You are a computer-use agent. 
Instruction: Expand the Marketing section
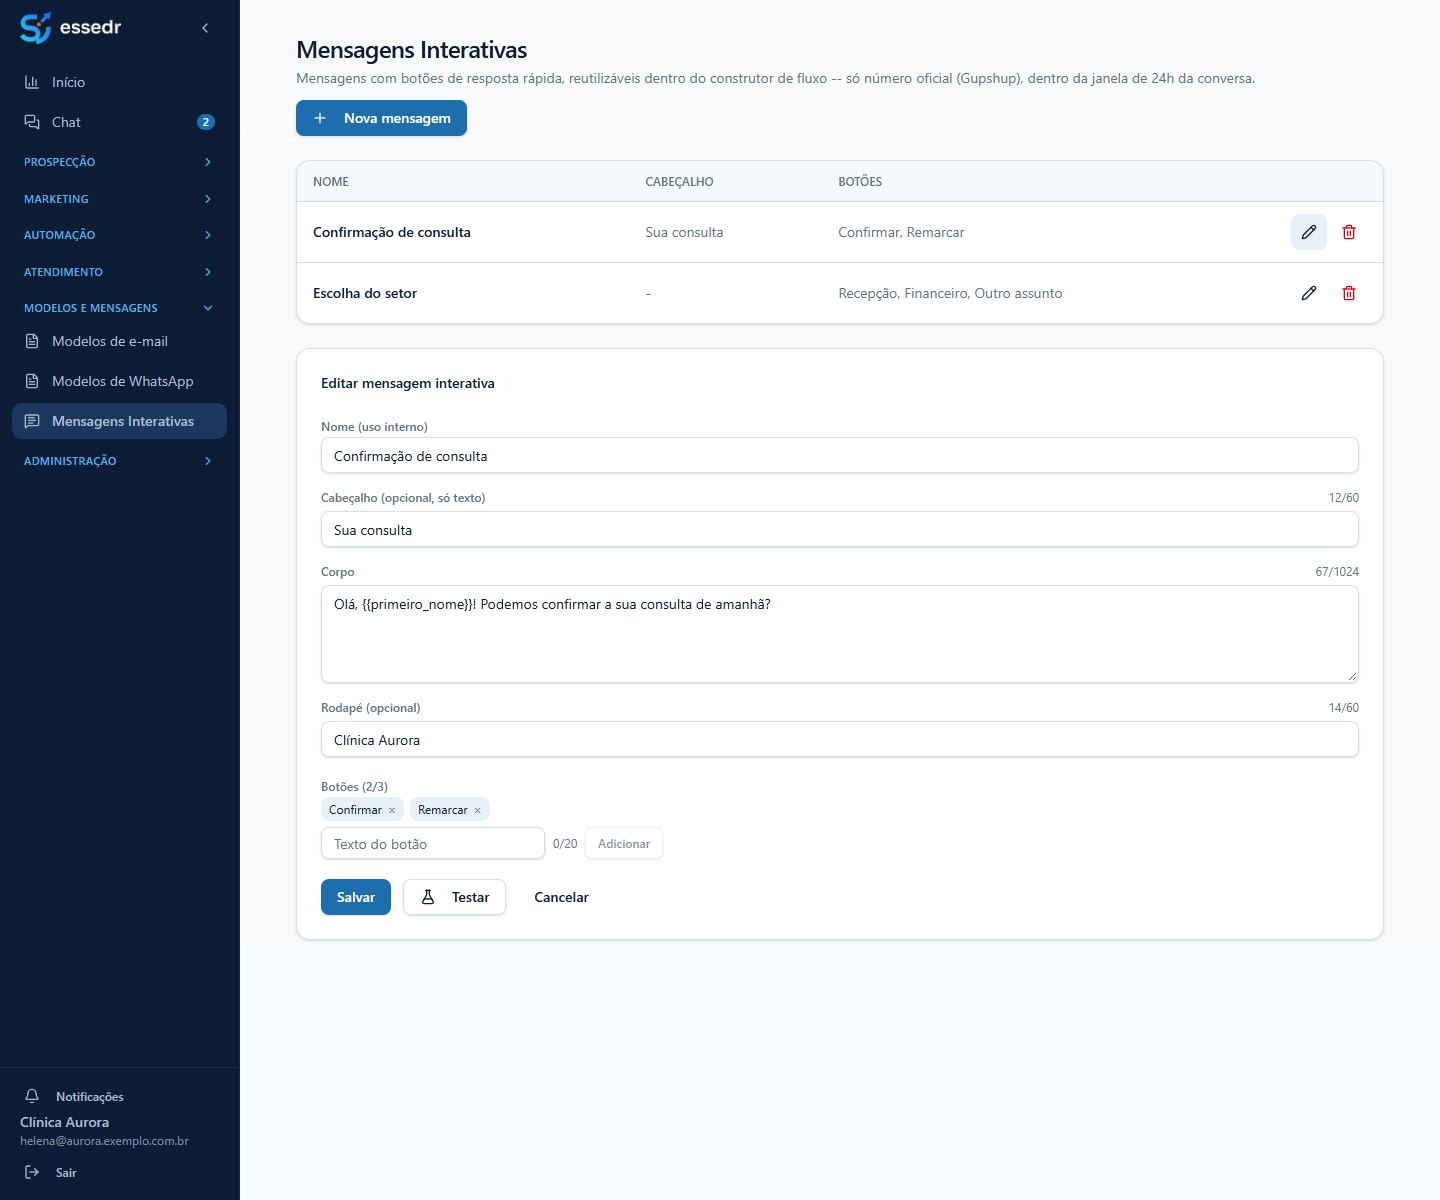click(120, 199)
